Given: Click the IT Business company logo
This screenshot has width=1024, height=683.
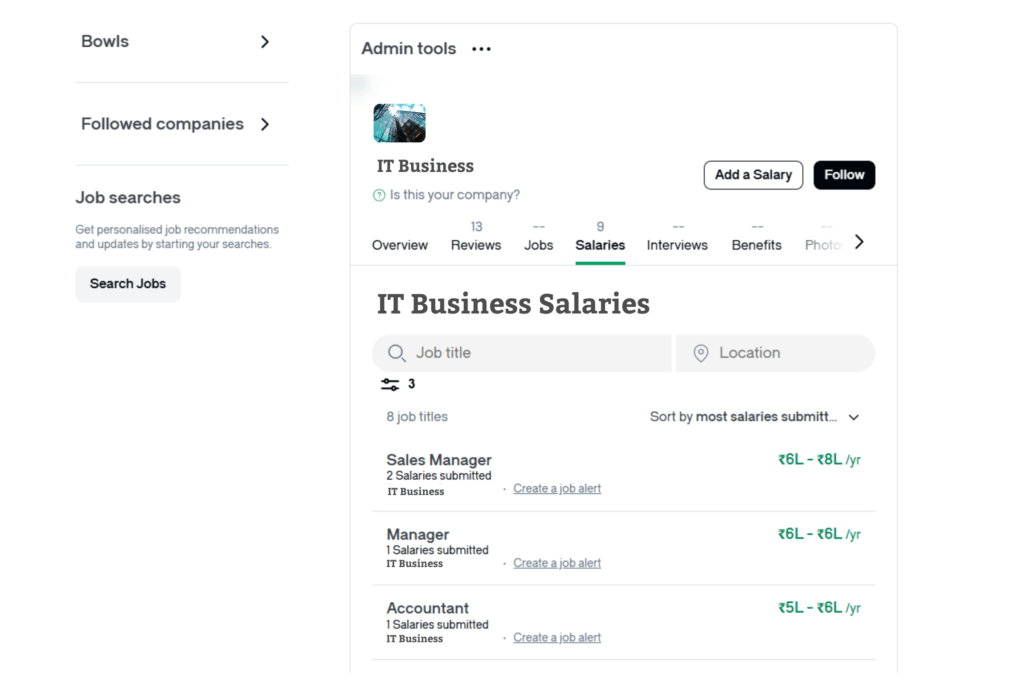Looking at the screenshot, I should (x=399, y=123).
